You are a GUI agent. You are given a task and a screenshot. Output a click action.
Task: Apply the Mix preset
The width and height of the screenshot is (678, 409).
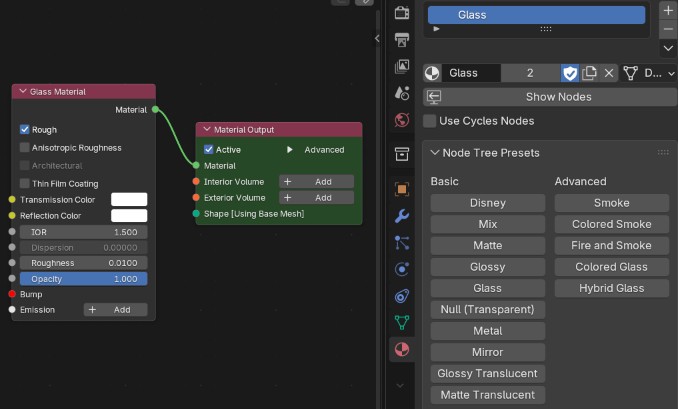pyautogui.click(x=488, y=224)
